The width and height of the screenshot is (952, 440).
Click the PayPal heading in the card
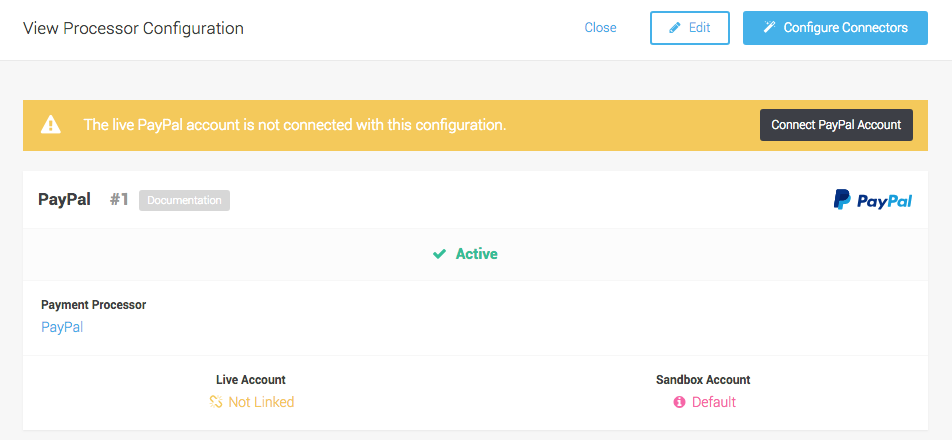click(x=64, y=200)
